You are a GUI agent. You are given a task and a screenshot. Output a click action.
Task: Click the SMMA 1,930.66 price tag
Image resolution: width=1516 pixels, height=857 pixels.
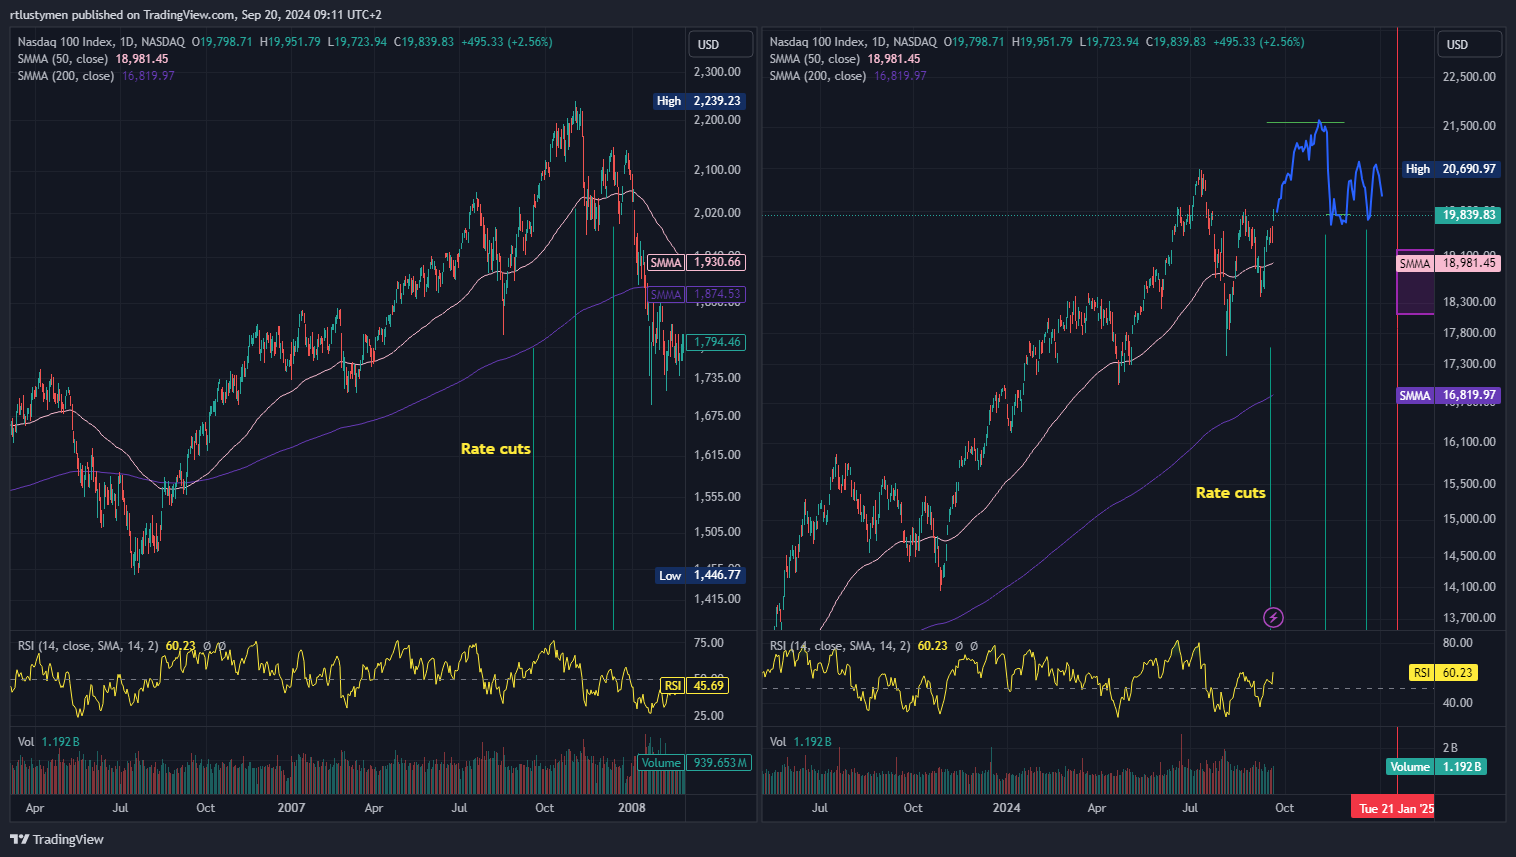pos(696,262)
